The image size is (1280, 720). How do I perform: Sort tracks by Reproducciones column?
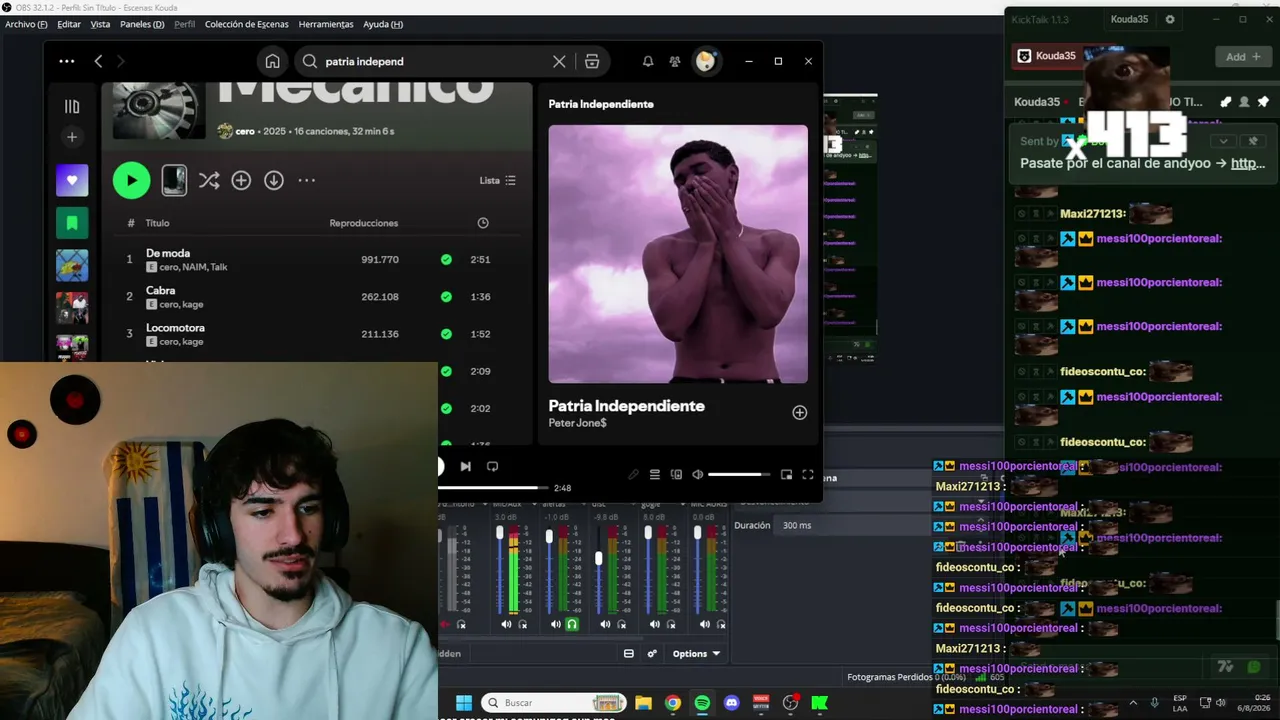(364, 223)
